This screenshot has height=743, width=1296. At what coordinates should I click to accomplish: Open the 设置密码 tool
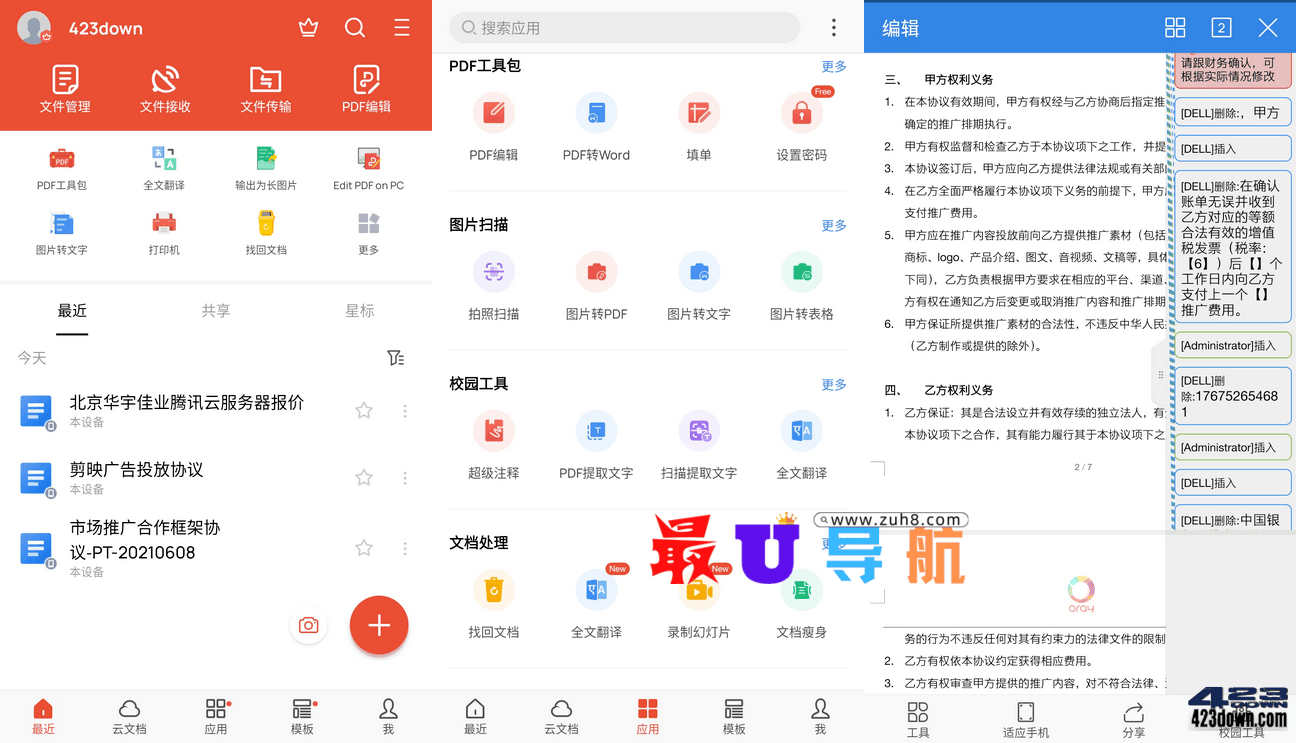[x=801, y=127]
